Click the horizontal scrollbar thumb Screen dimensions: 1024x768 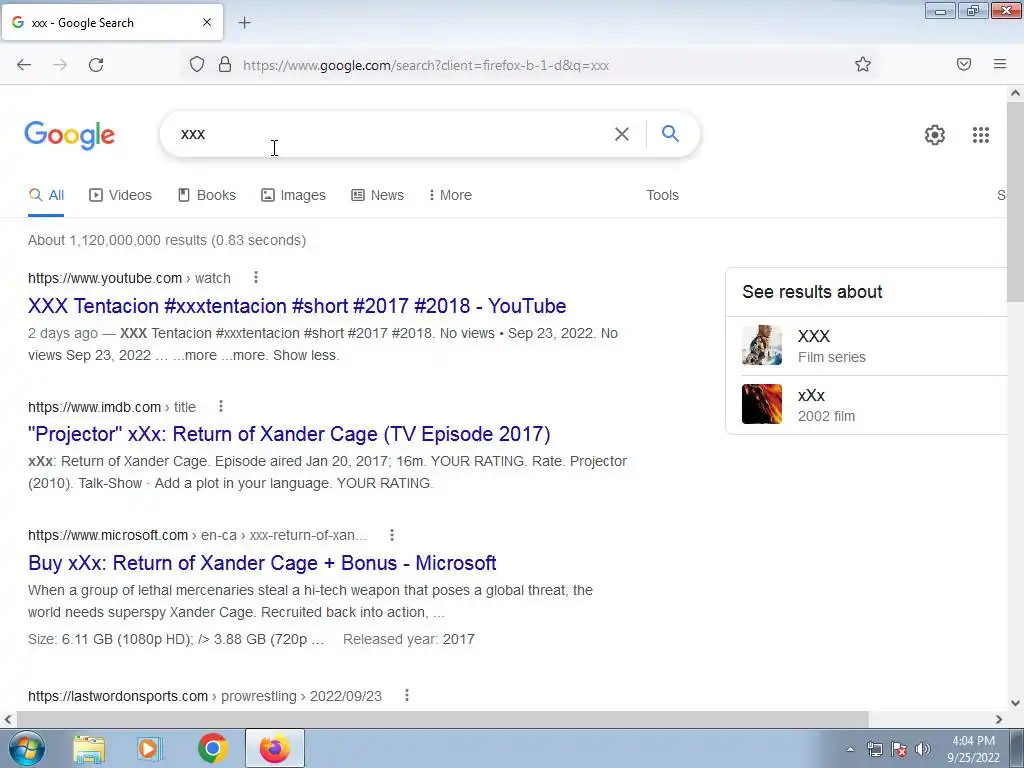[441, 719]
